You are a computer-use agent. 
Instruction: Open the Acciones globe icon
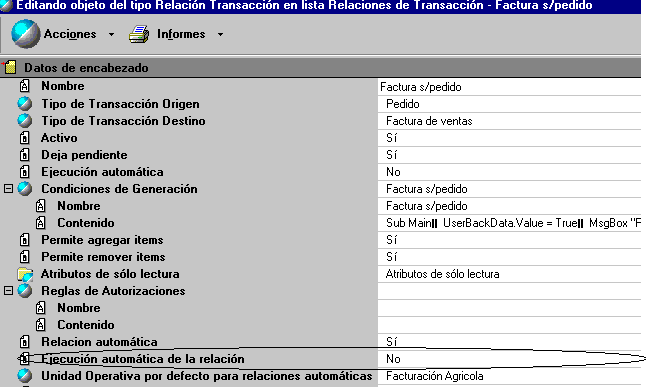pyautogui.click(x=26, y=34)
